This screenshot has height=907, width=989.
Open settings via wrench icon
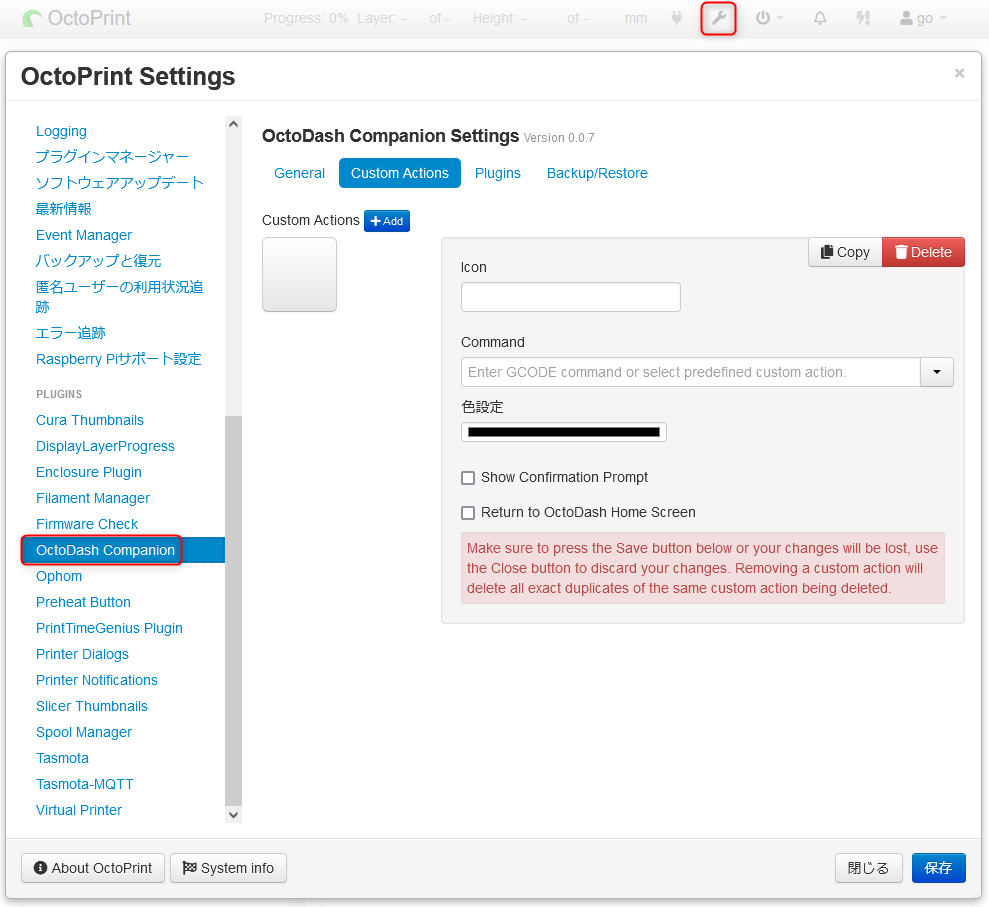(x=718, y=18)
